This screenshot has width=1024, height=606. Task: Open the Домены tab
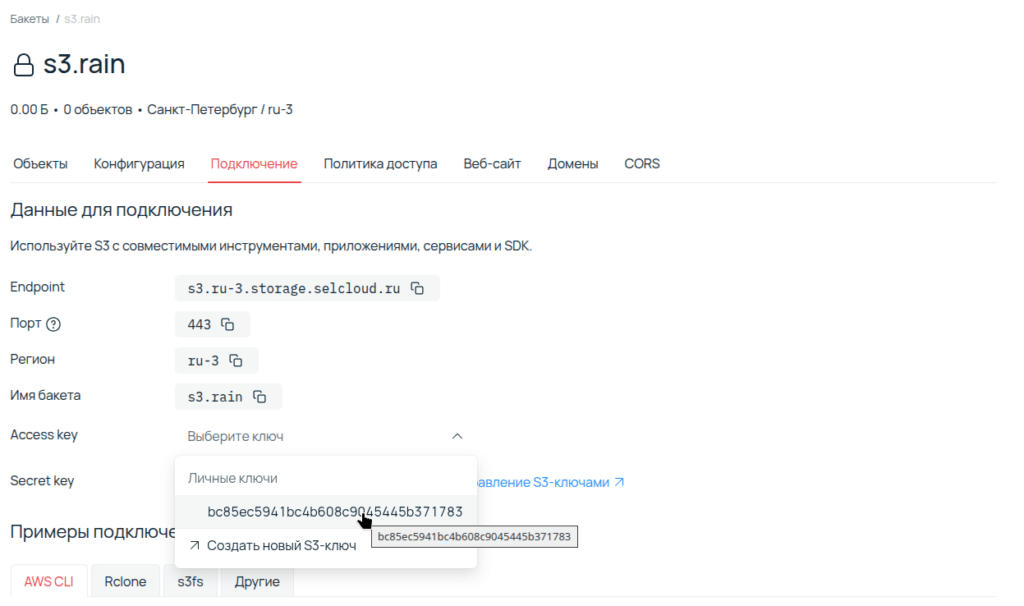[573, 164]
